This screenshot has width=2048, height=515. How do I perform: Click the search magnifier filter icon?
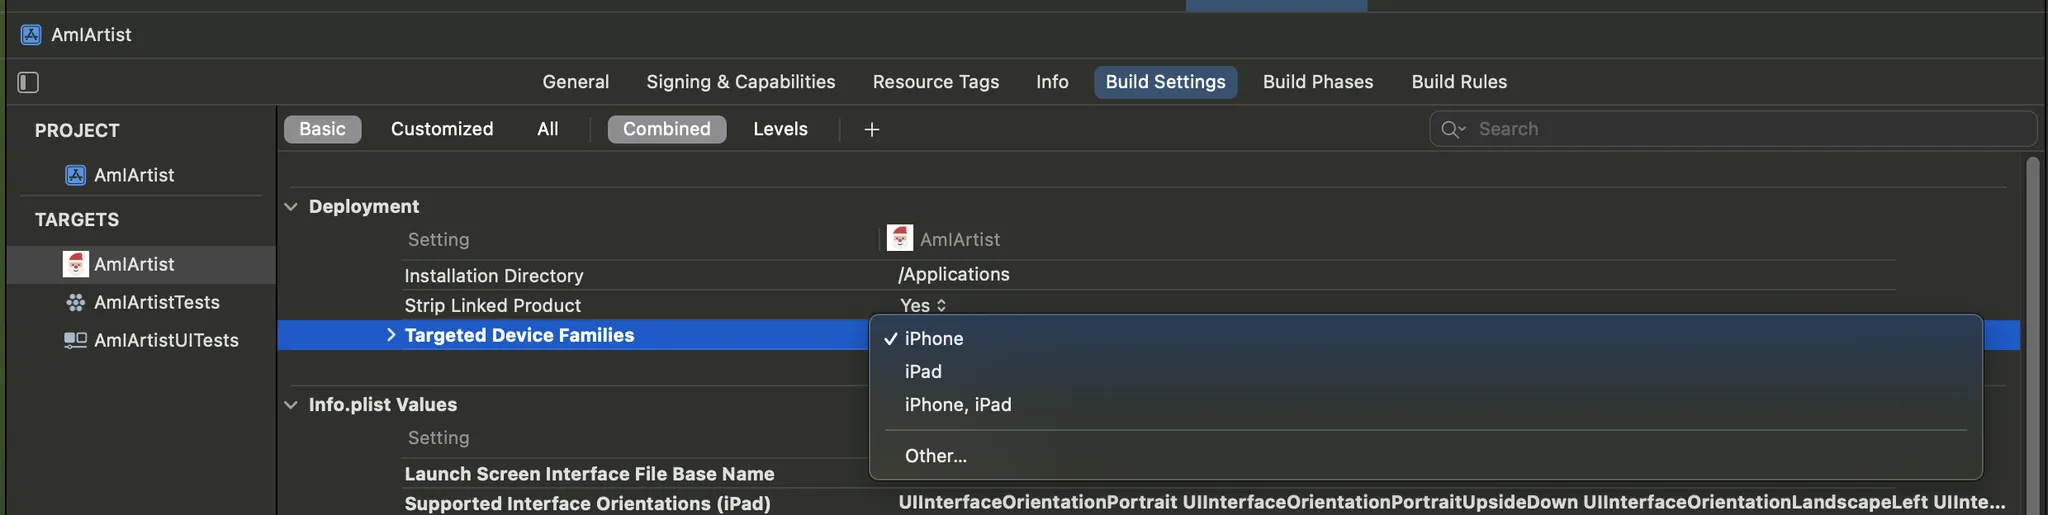(1452, 129)
